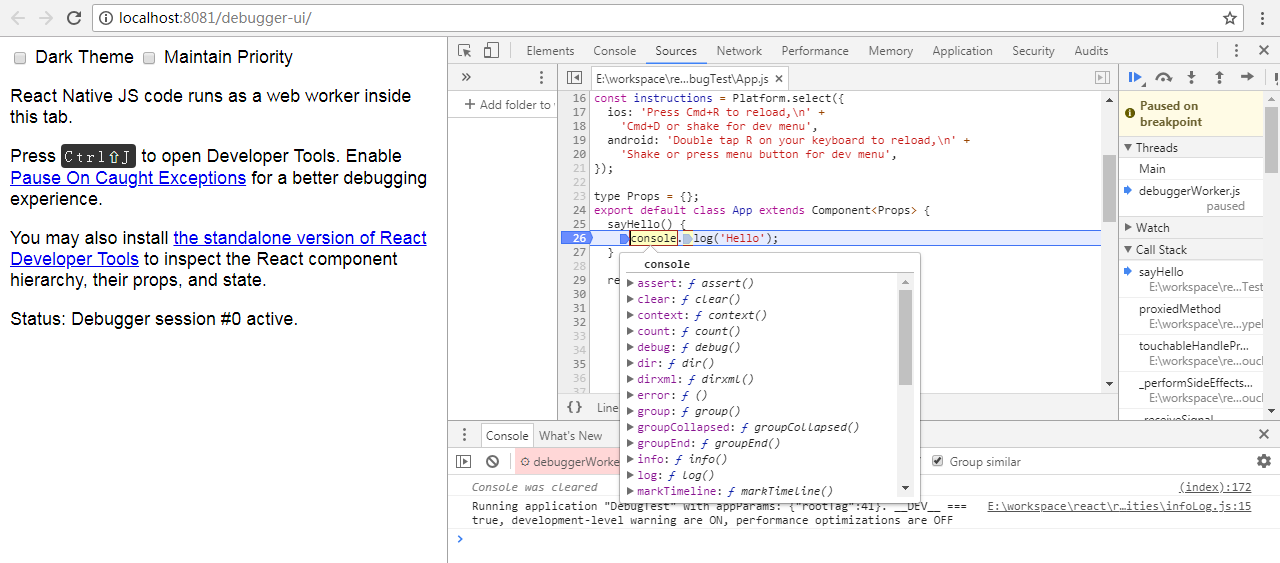Pretty-print the source with braces icon
Viewport: 1280px width, 563px height.
pos(574,407)
